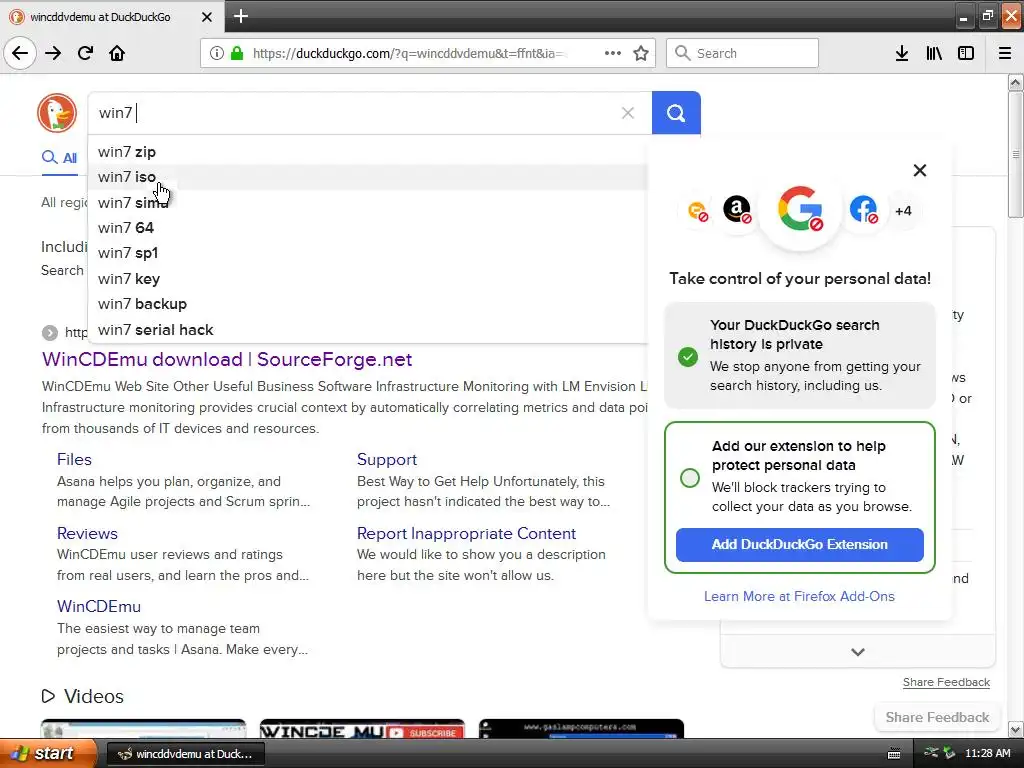Close the wincddvdemu at DuckDuckGo tab
This screenshot has height=768, width=1024.
tap(207, 17)
